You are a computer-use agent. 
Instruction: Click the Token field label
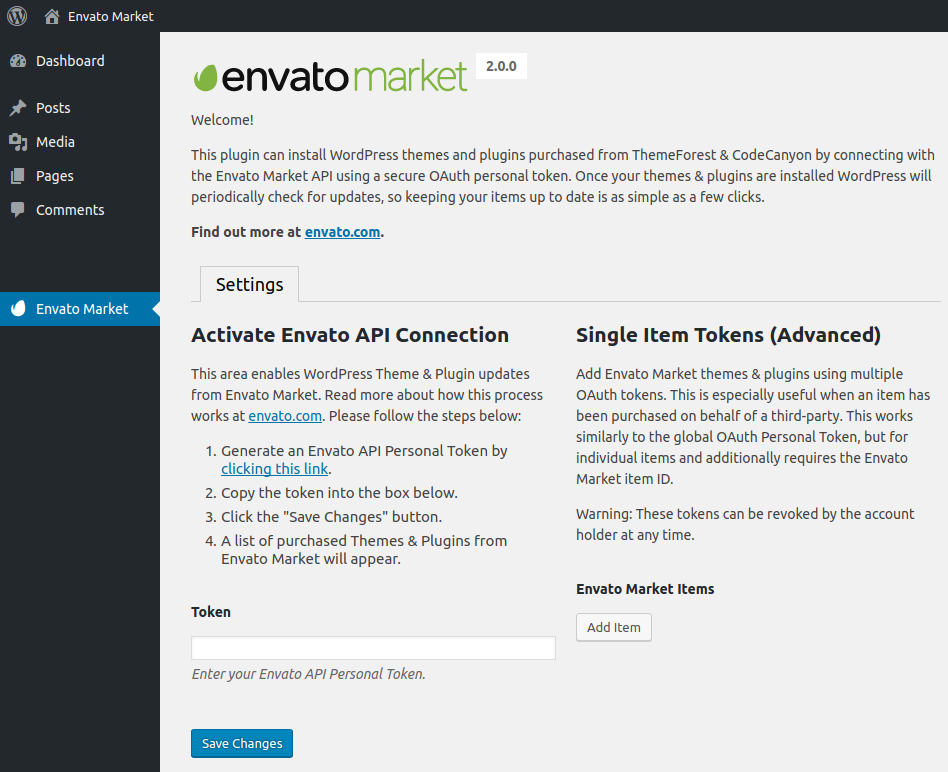tap(211, 612)
